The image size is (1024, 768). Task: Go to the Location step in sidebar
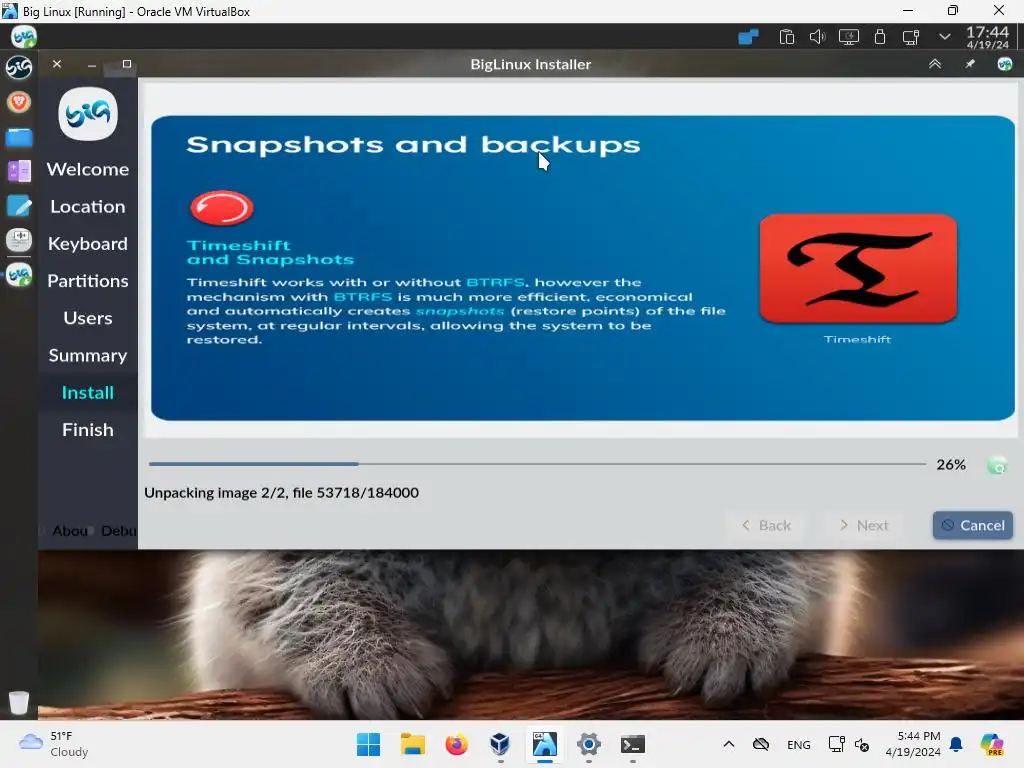point(88,206)
